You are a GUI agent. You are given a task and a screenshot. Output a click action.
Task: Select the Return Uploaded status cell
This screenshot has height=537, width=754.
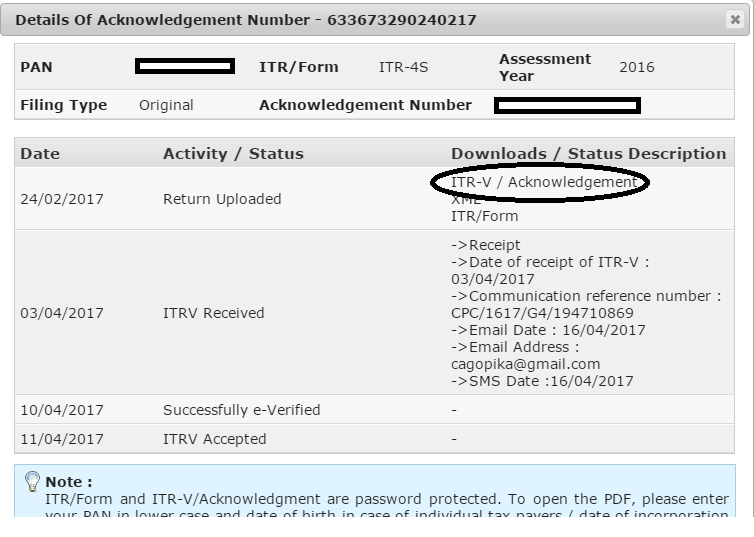pos(222,199)
